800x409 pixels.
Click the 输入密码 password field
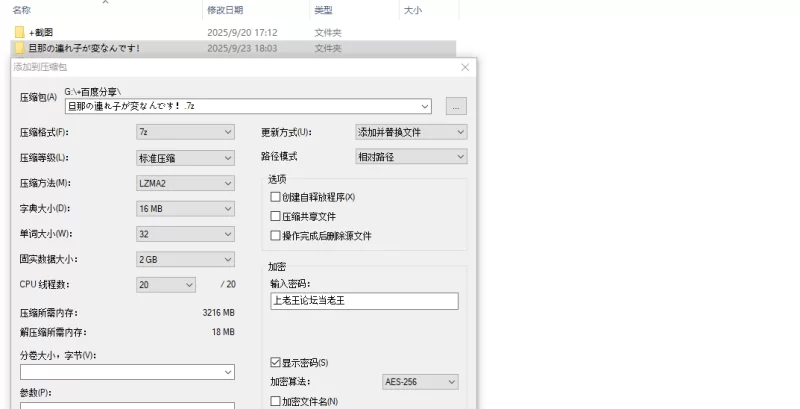pos(364,301)
